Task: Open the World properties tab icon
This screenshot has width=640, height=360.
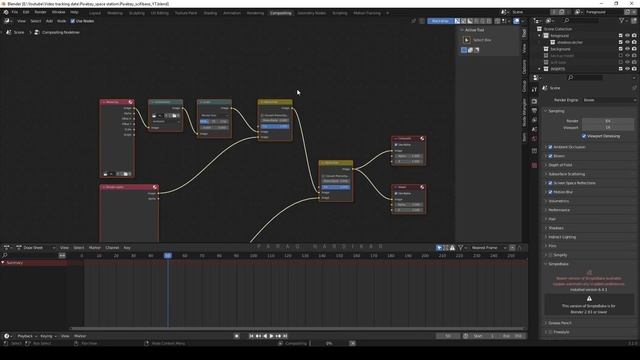Action: pyautogui.click(x=534, y=139)
